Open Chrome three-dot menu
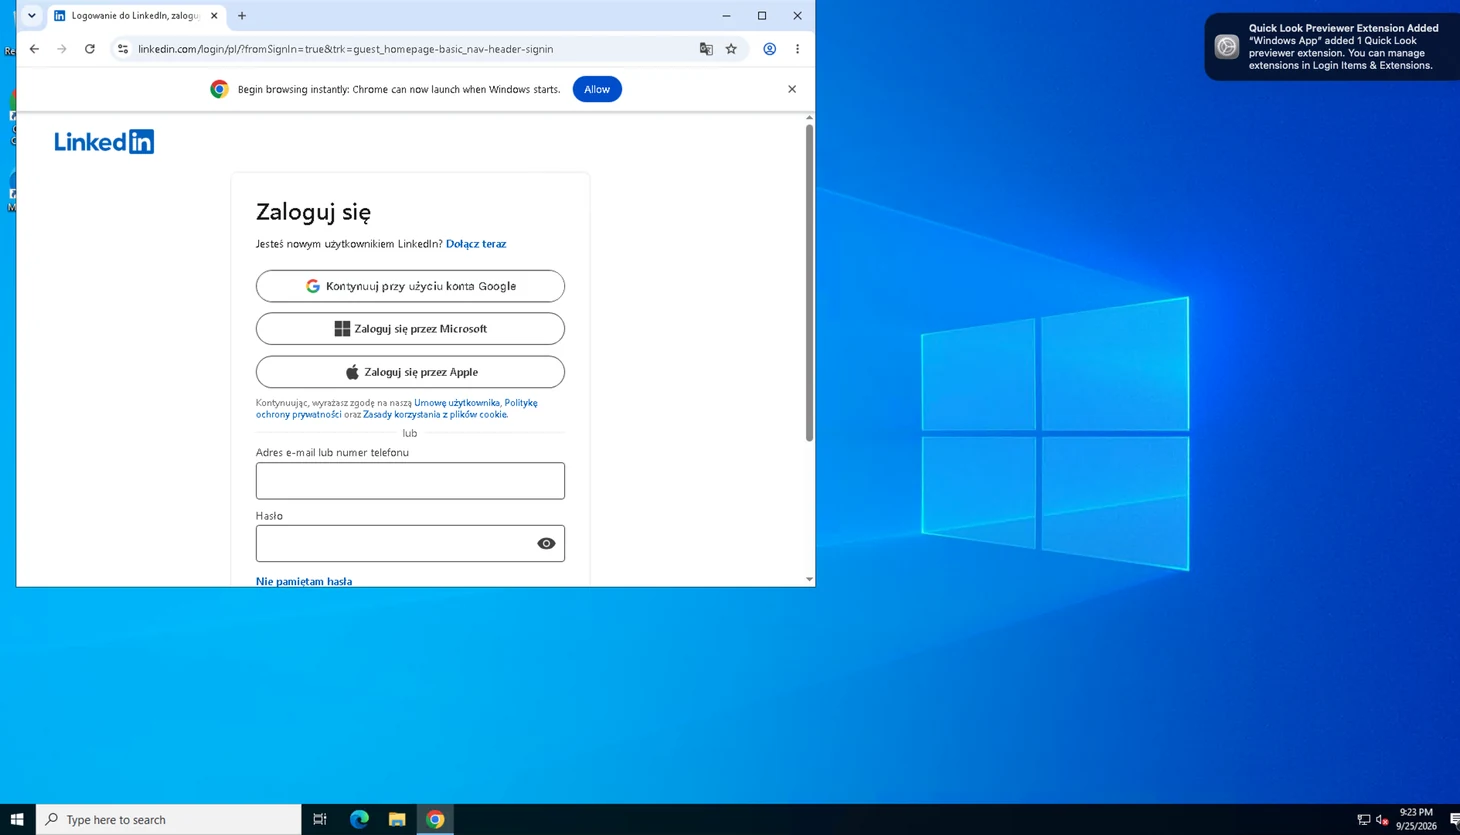Screen dimensions: 1460x835 pyautogui.click(x=797, y=49)
